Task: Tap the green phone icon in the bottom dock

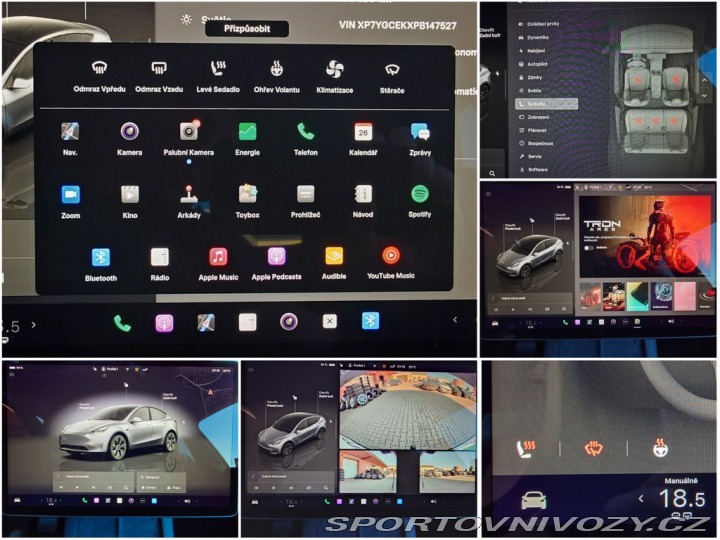Action: 122,323
